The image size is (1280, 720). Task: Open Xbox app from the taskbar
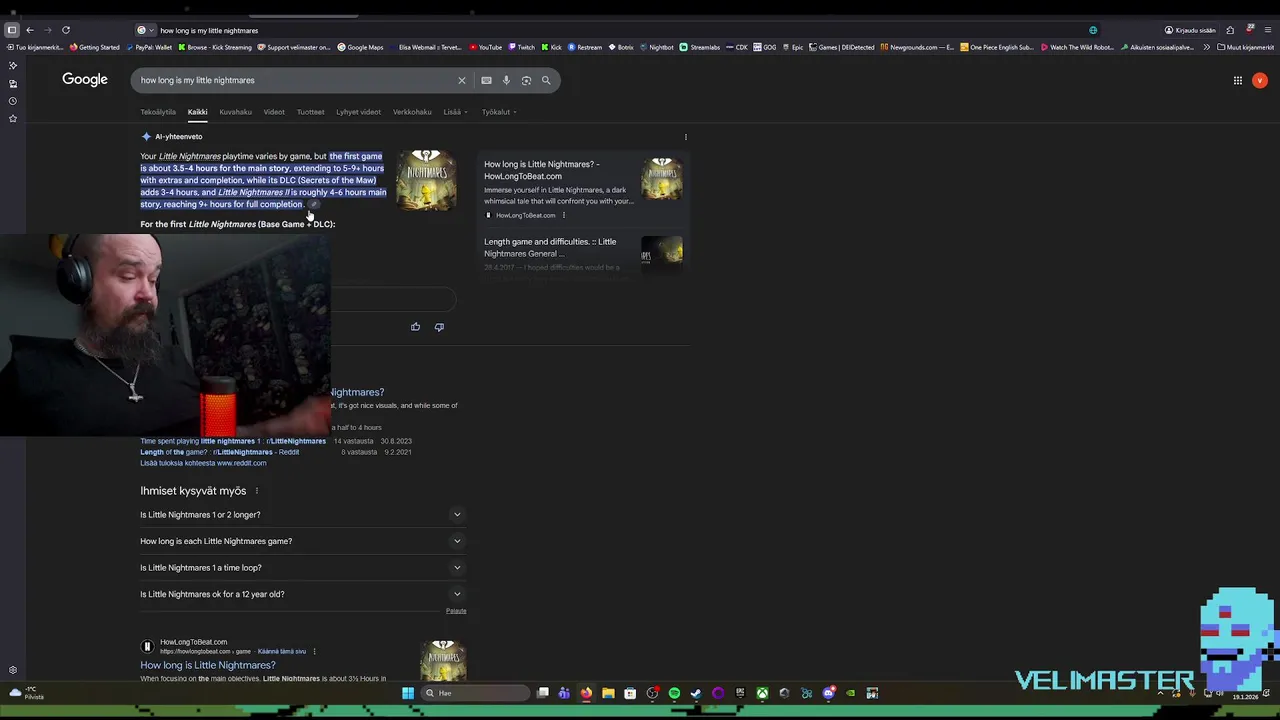pos(762,693)
